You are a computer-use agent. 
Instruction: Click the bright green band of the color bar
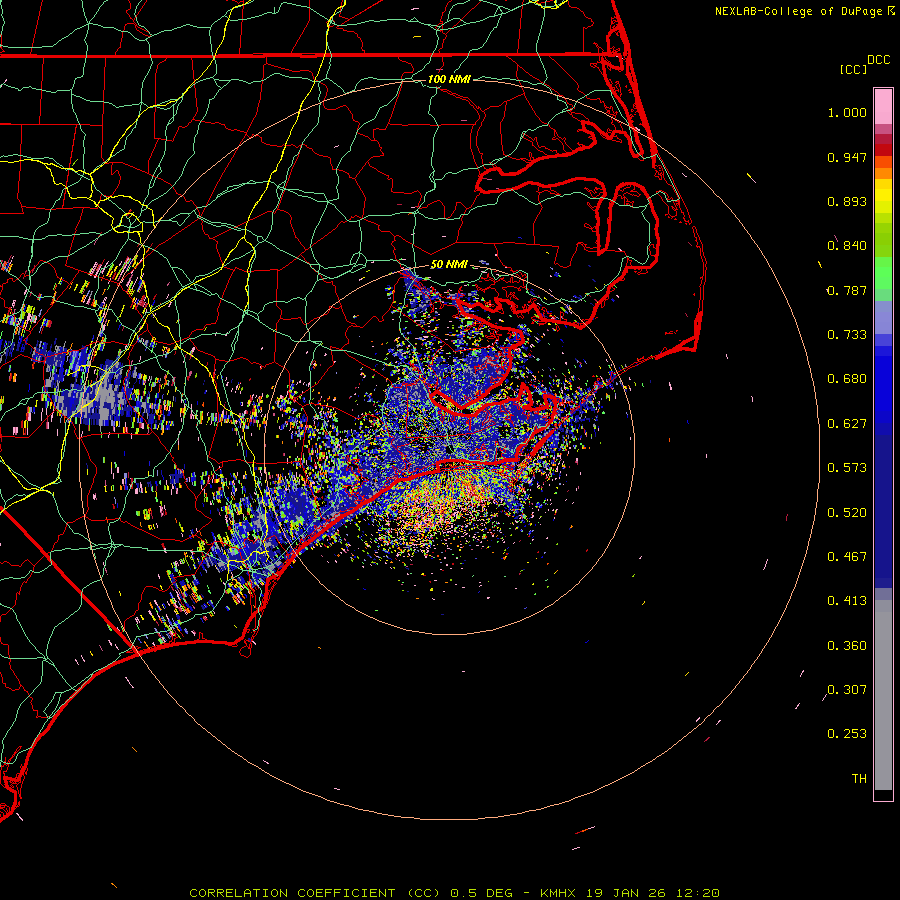click(883, 273)
